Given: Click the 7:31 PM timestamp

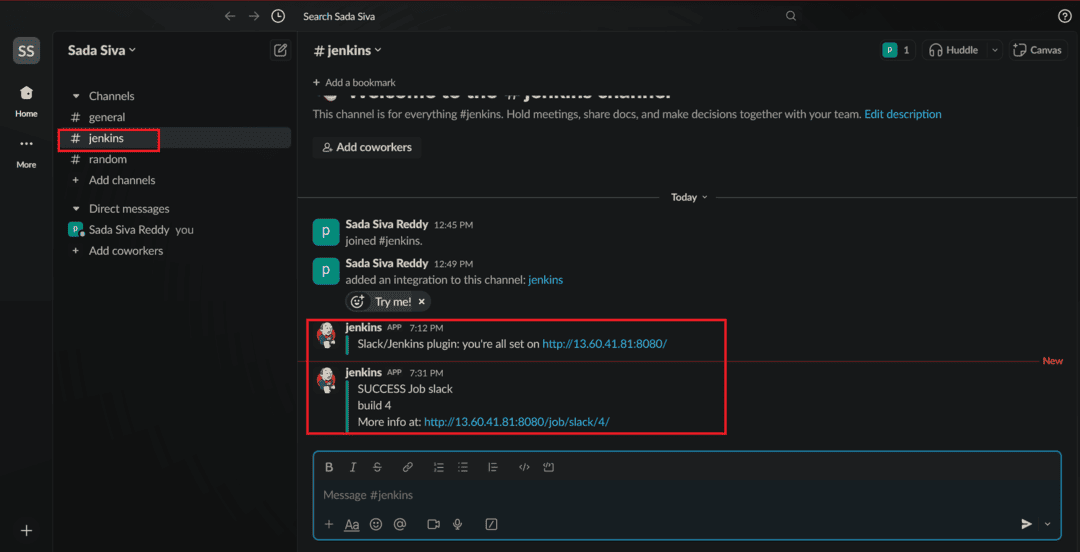Looking at the screenshot, I should coord(426,372).
